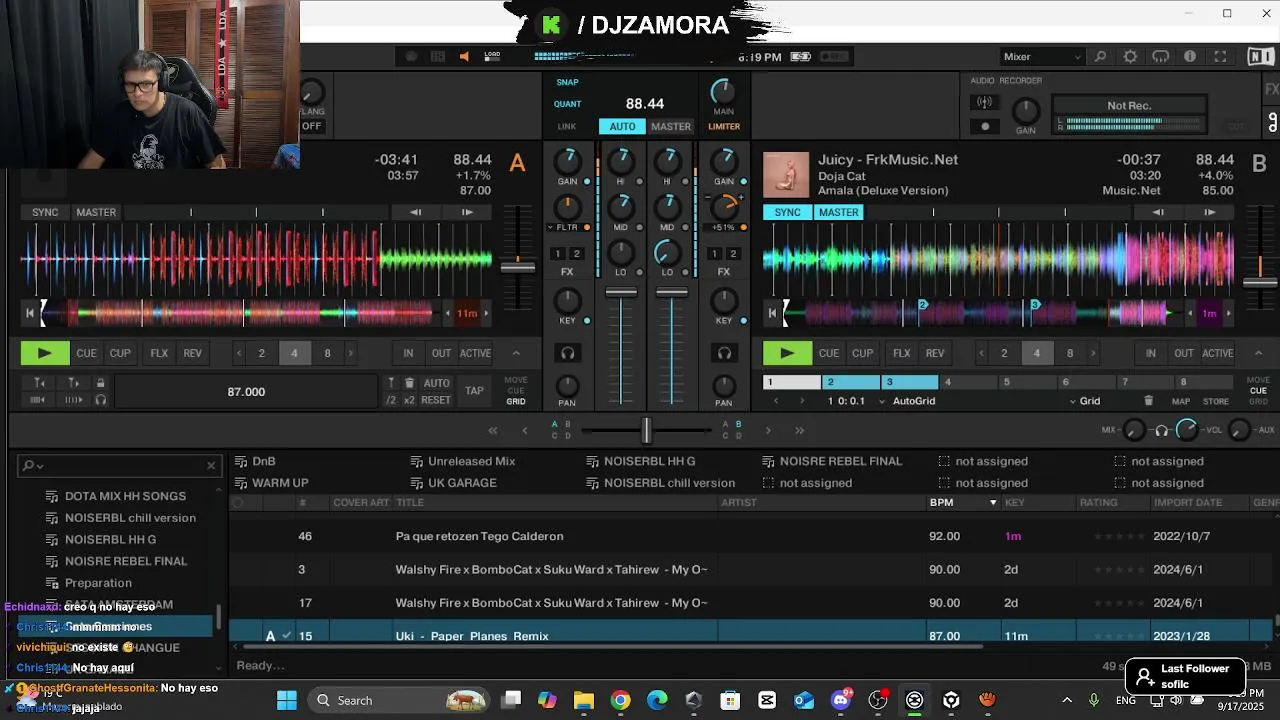
Task: Toggle MASTER on deck B
Action: (838, 212)
